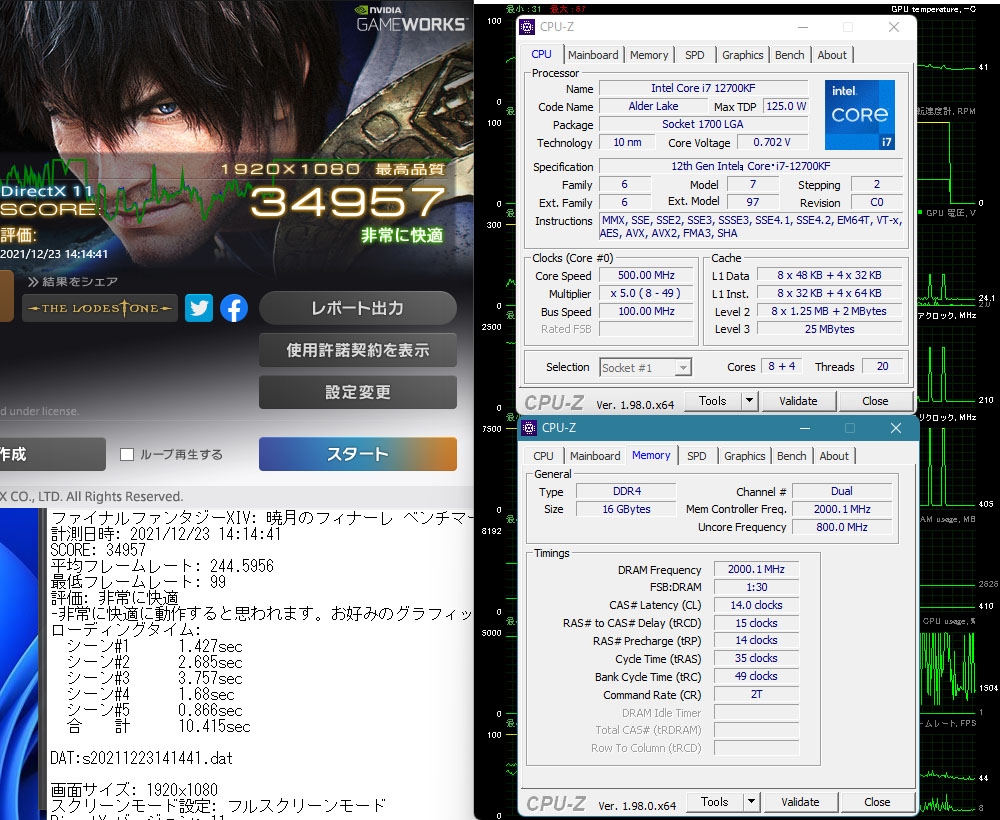Click Level 3 cache value 25 MBytes
This screenshot has height=820, width=1000.
click(x=829, y=329)
